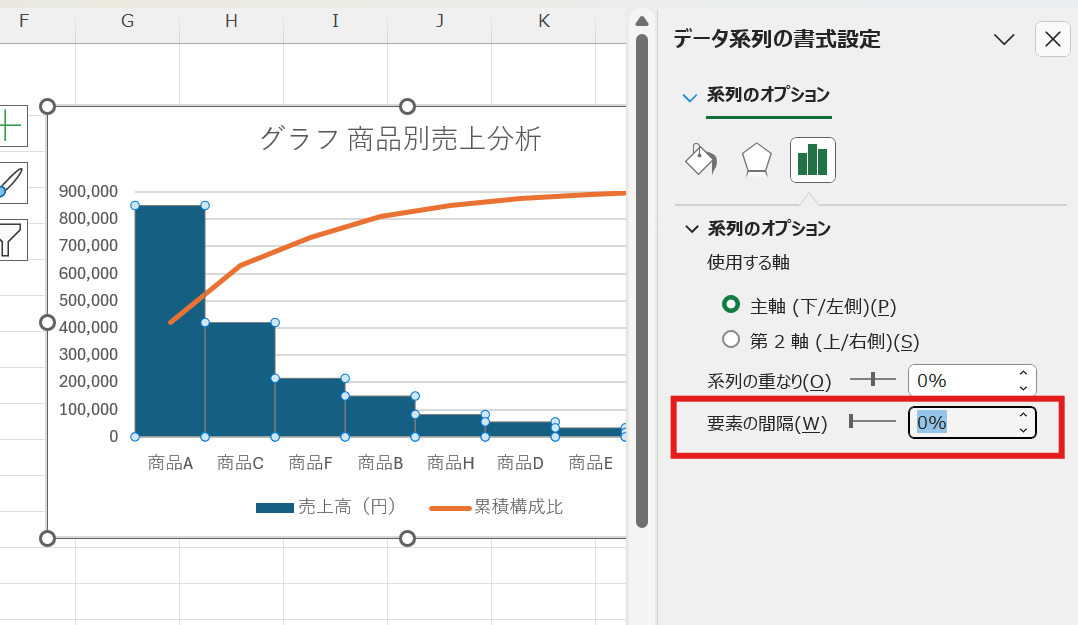
Task: Open the Fill & Line paint bucket tab
Action: [x=700, y=160]
